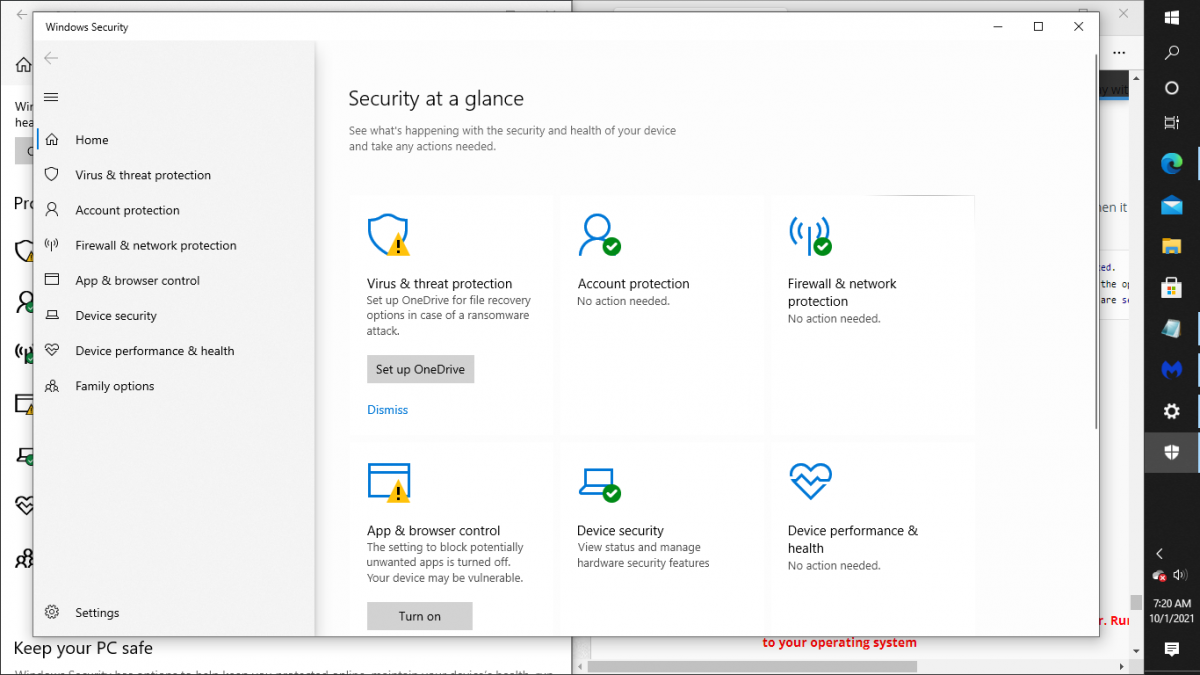The width and height of the screenshot is (1200, 675).
Task: Click the Firewall & network protection tile icon
Action: click(810, 235)
